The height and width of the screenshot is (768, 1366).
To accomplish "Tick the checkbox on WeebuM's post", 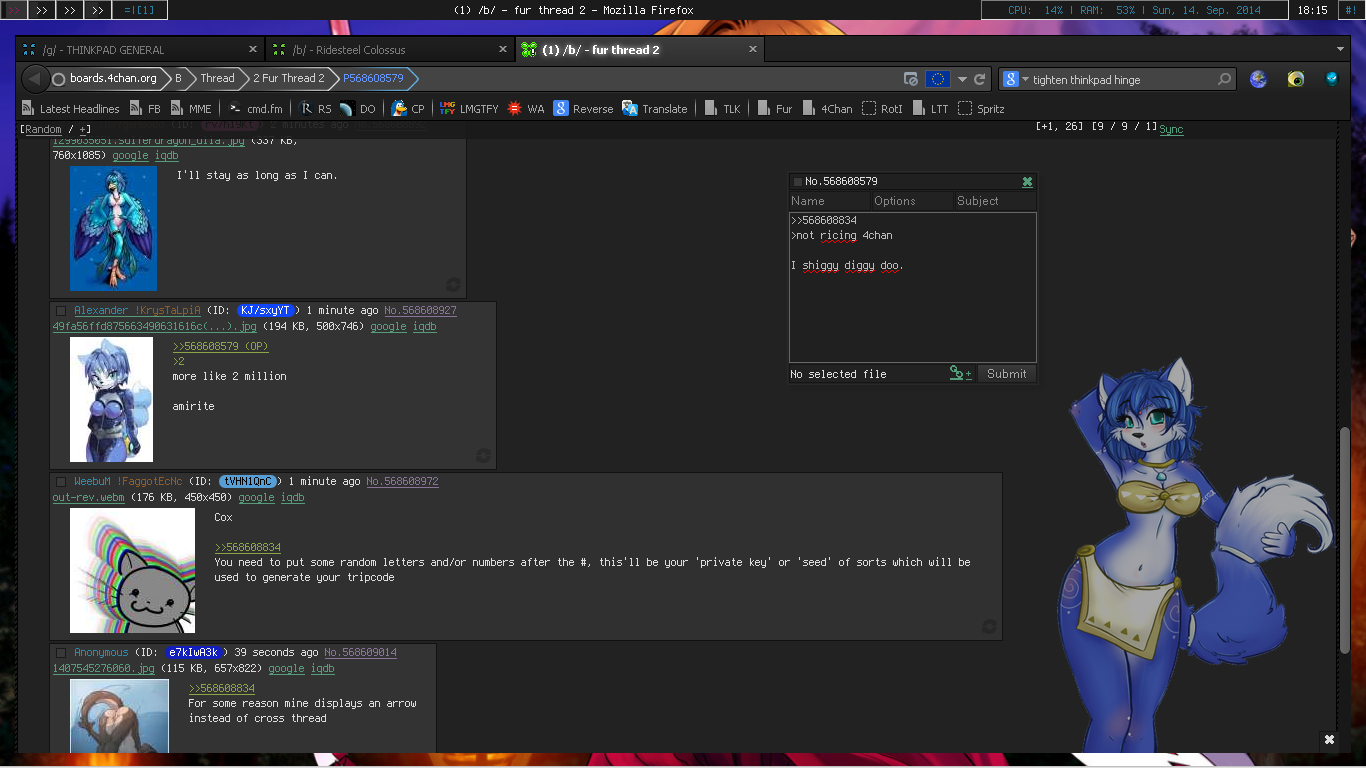I will [x=61, y=482].
